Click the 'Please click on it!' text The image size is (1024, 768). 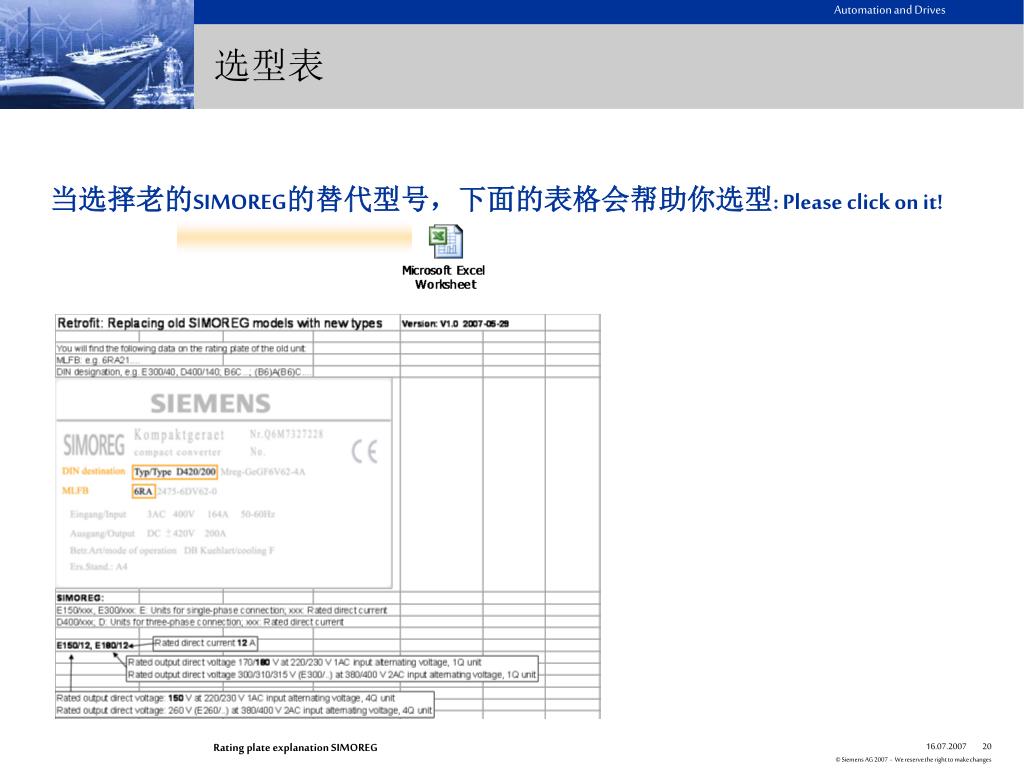point(863,202)
